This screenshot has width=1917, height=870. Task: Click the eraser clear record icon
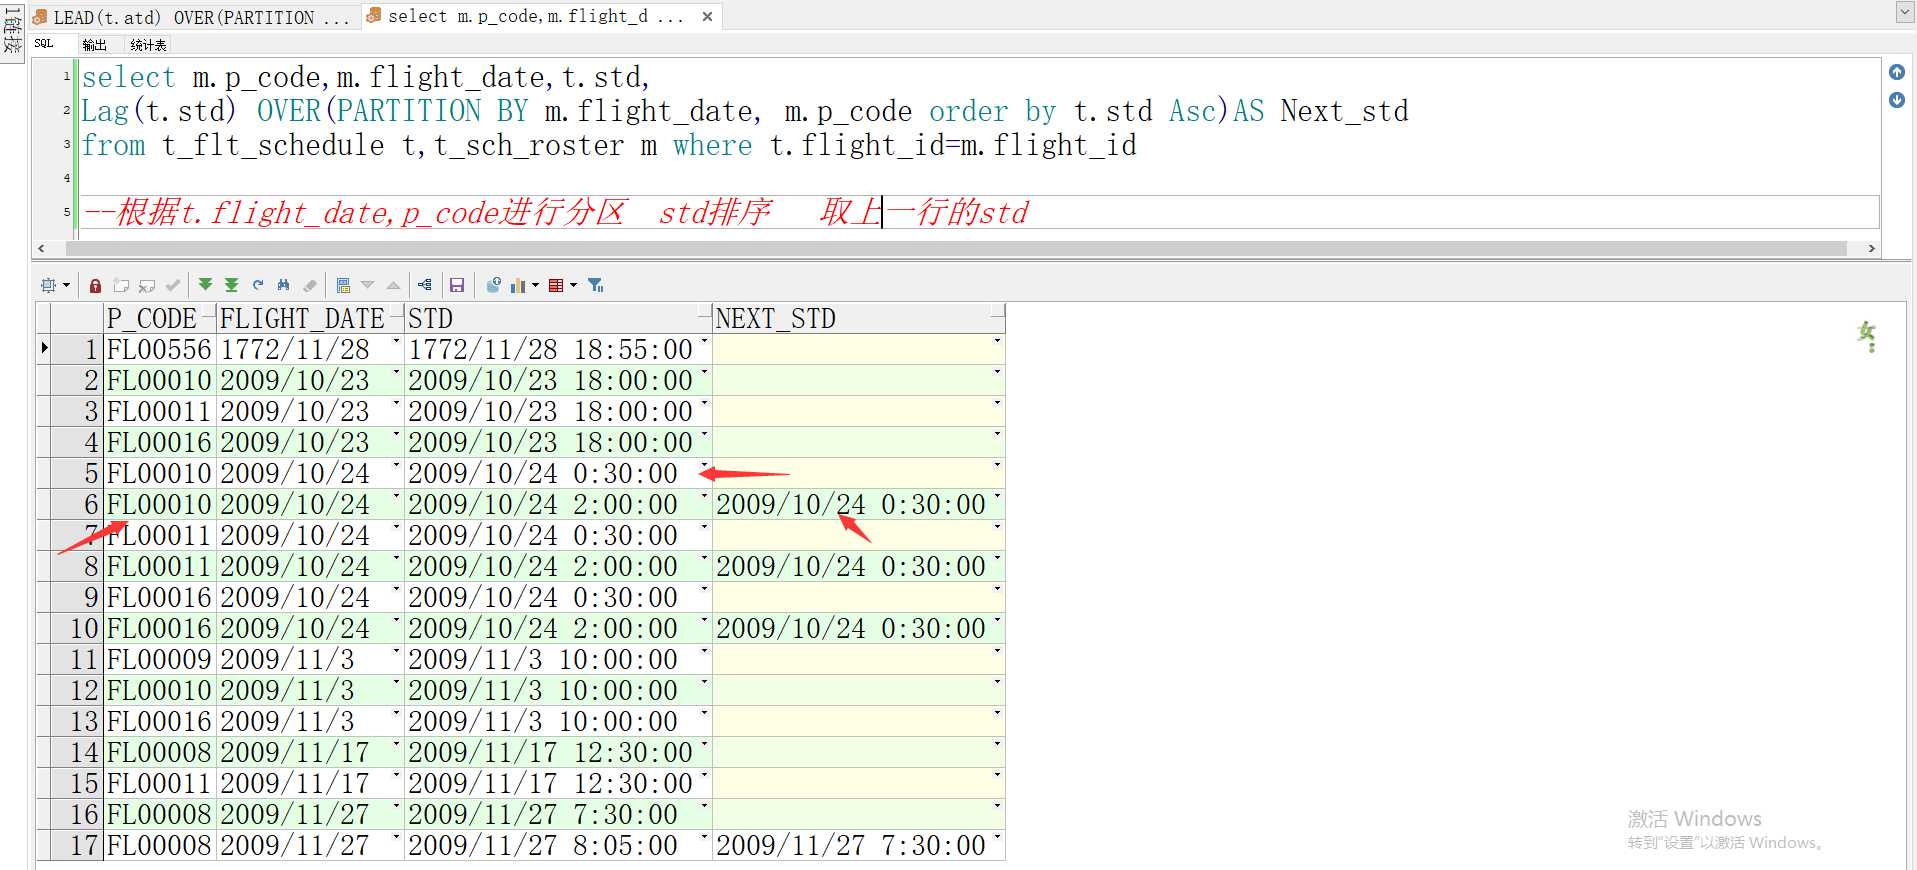click(310, 285)
